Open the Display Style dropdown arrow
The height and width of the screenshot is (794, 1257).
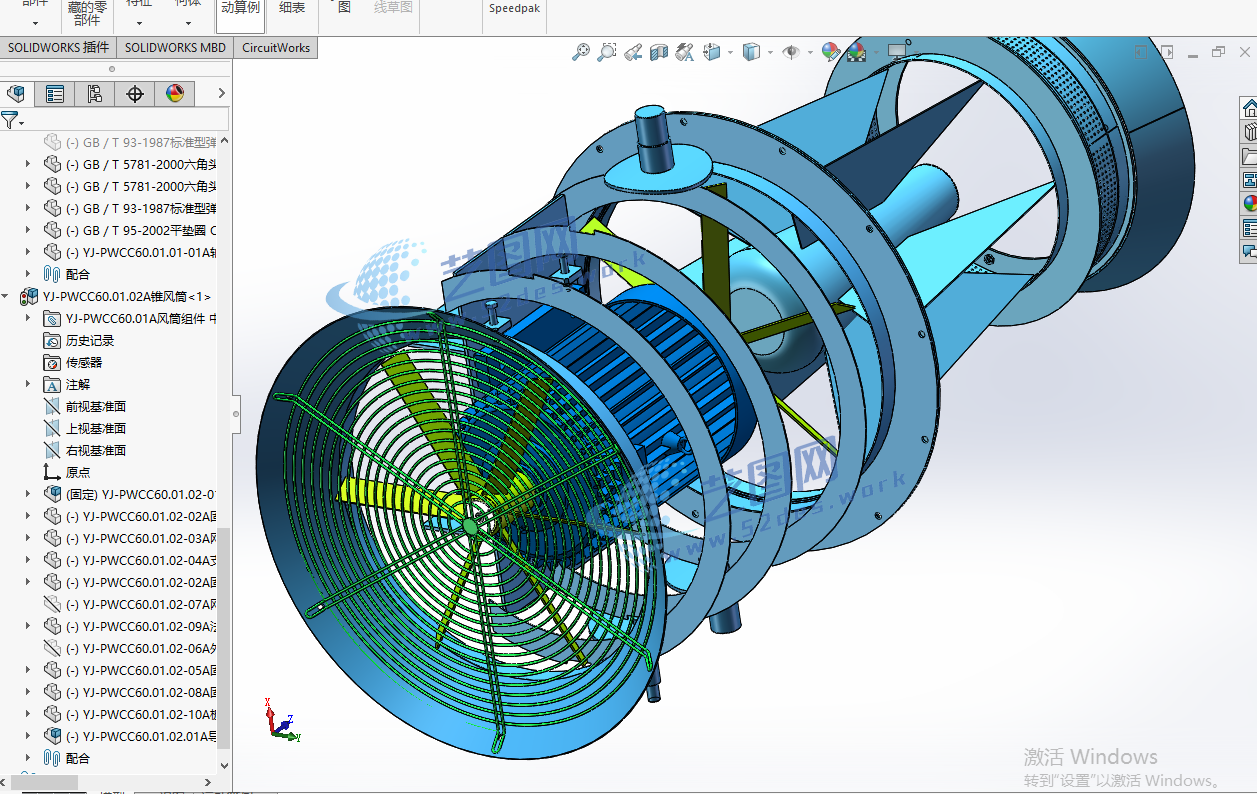click(770, 52)
